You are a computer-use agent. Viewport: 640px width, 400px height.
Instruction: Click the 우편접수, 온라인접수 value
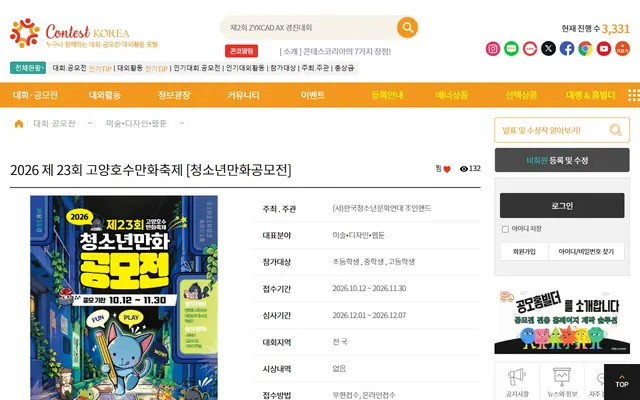coord(364,395)
